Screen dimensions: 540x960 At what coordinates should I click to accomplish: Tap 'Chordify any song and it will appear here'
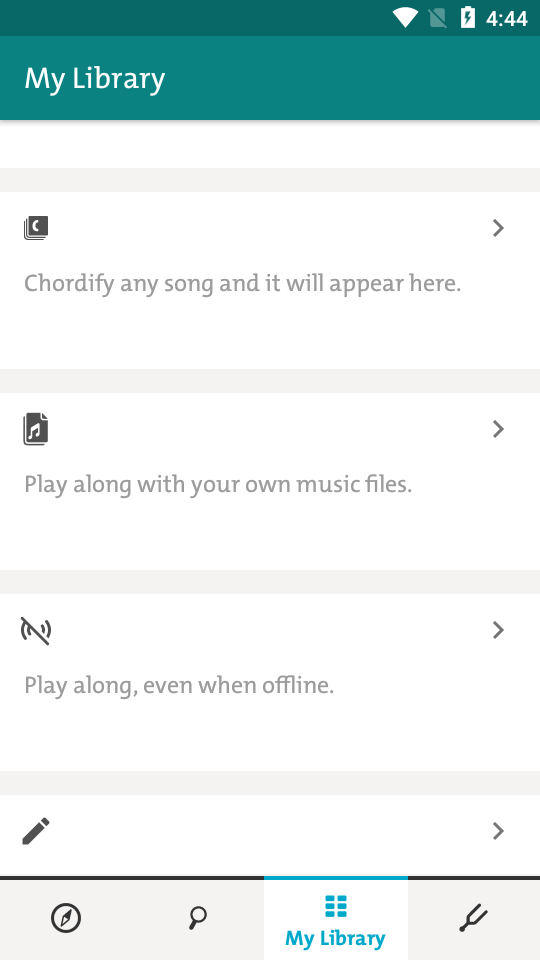242,284
